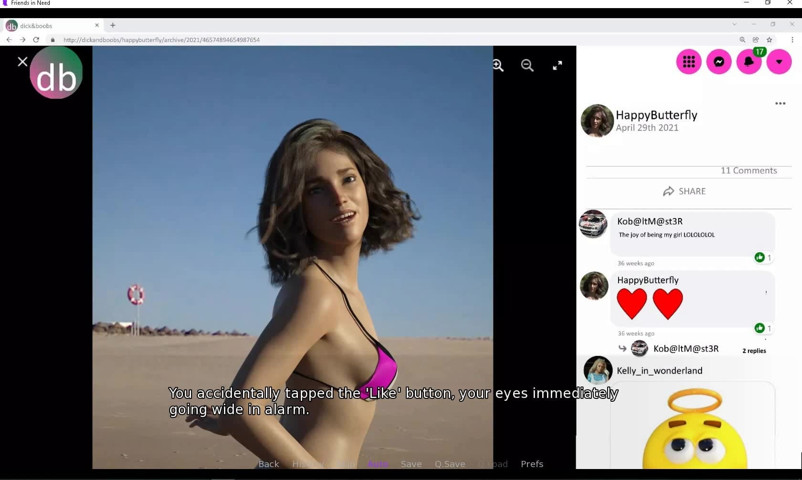The width and height of the screenshot is (802, 480).
Task: Click the address bar padlock icon
Action: [x=52, y=39]
